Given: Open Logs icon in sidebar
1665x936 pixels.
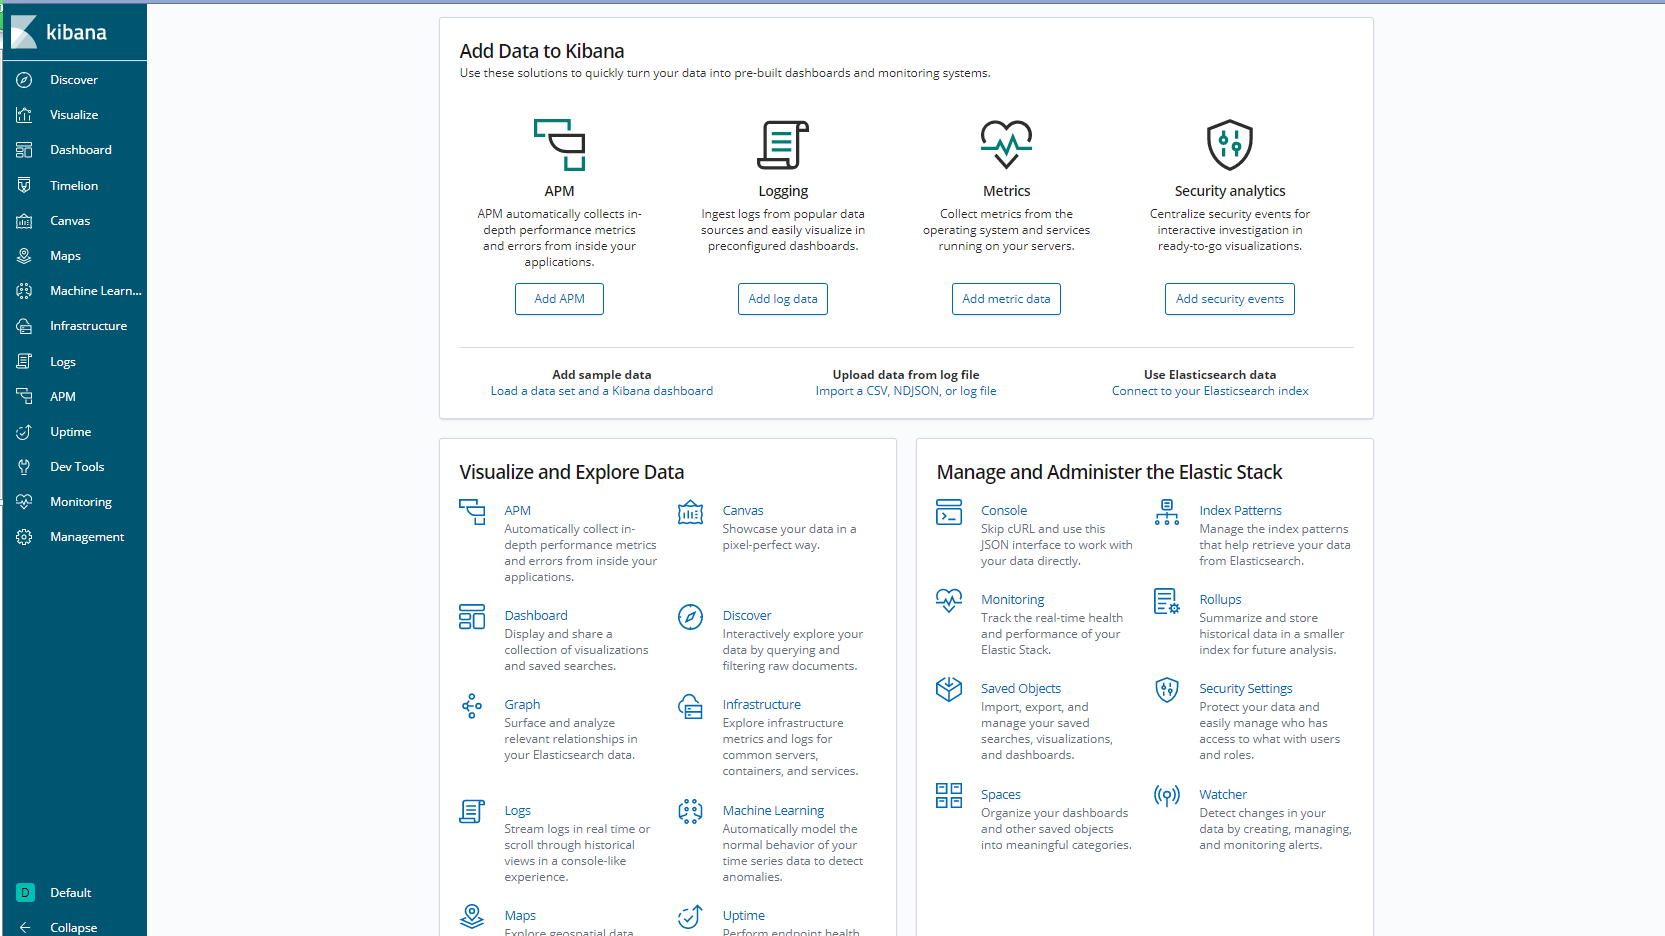Looking at the screenshot, I should click(x=25, y=362).
